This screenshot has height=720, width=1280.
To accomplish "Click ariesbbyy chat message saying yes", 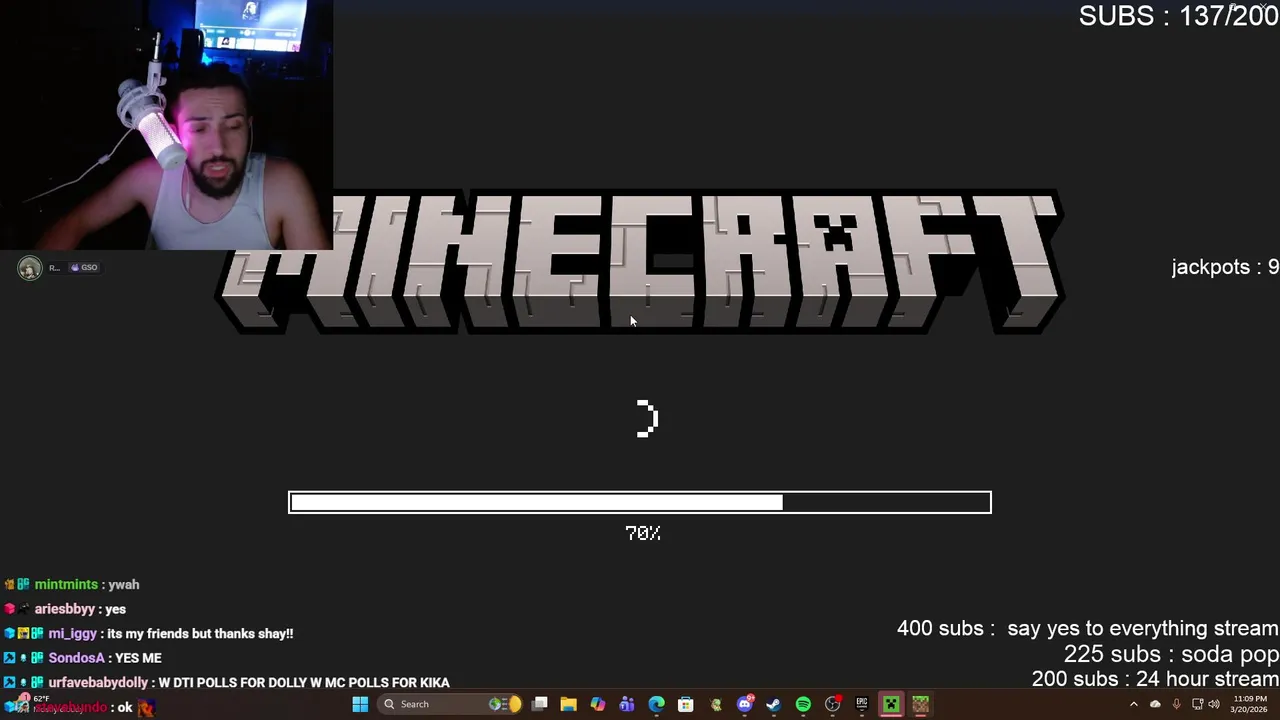I will [66, 609].
